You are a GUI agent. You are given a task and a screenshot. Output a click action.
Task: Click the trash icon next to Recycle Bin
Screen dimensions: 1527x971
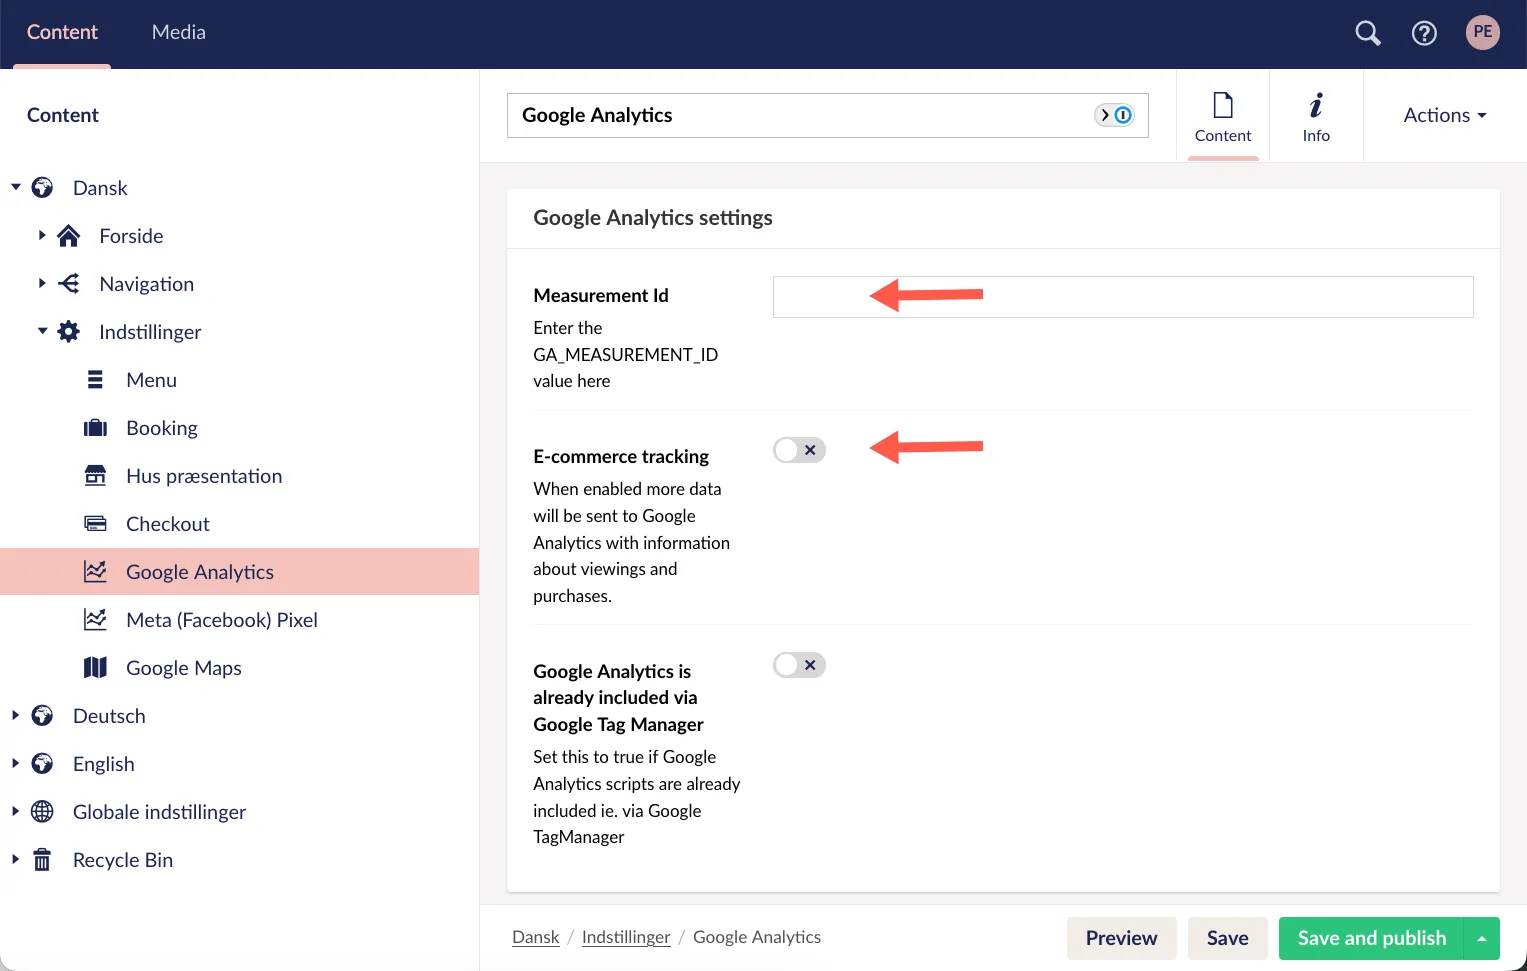pos(41,859)
